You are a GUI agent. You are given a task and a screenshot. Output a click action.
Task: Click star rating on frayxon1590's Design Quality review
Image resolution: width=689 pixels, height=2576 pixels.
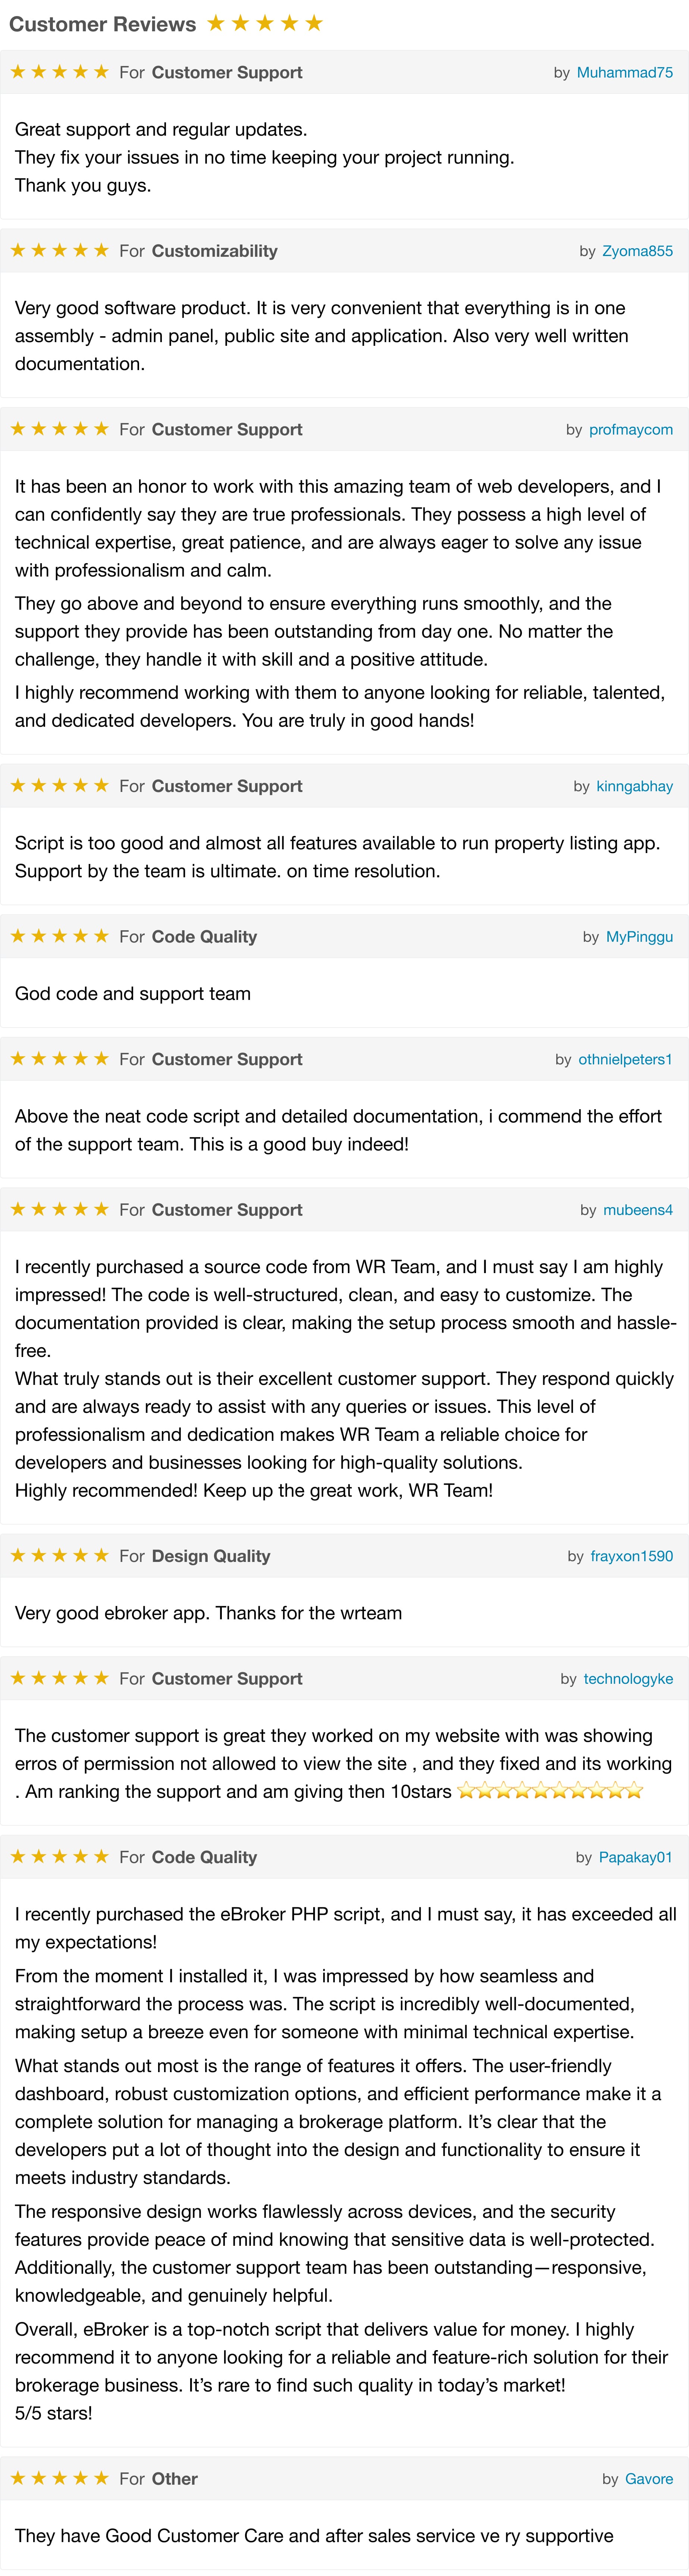[x=59, y=1556]
